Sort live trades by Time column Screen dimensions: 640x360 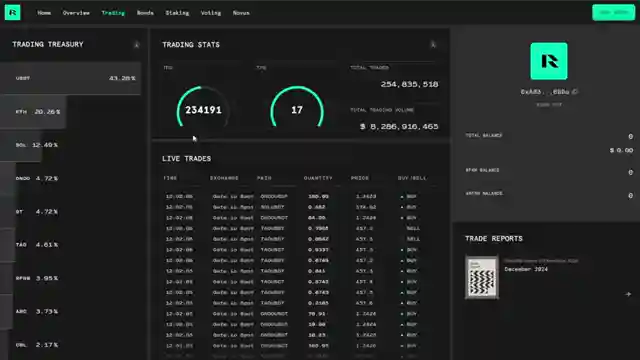[170, 178]
